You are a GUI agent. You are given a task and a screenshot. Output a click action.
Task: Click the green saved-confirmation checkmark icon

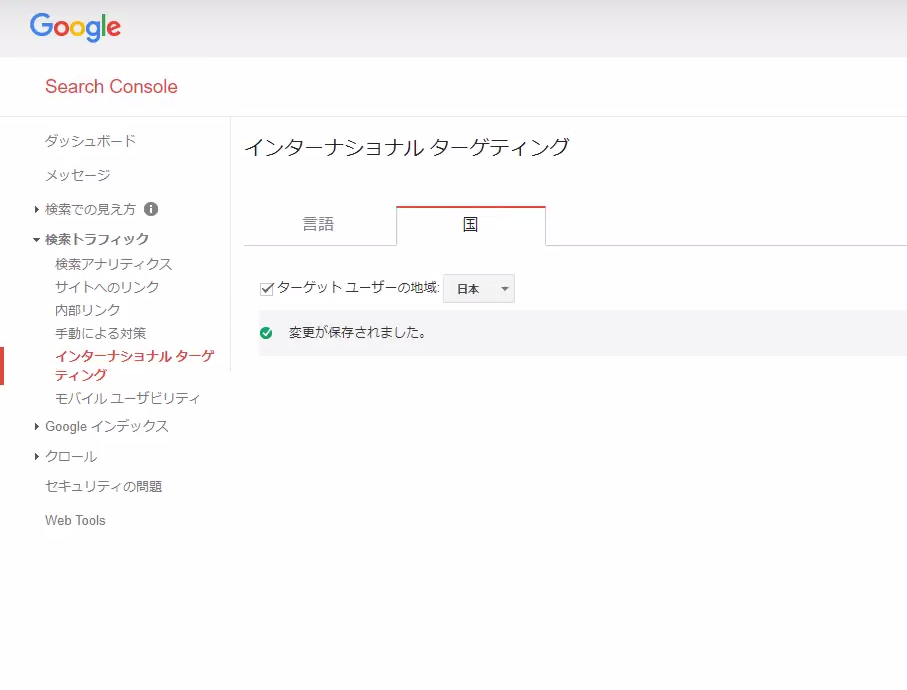pyautogui.click(x=266, y=333)
